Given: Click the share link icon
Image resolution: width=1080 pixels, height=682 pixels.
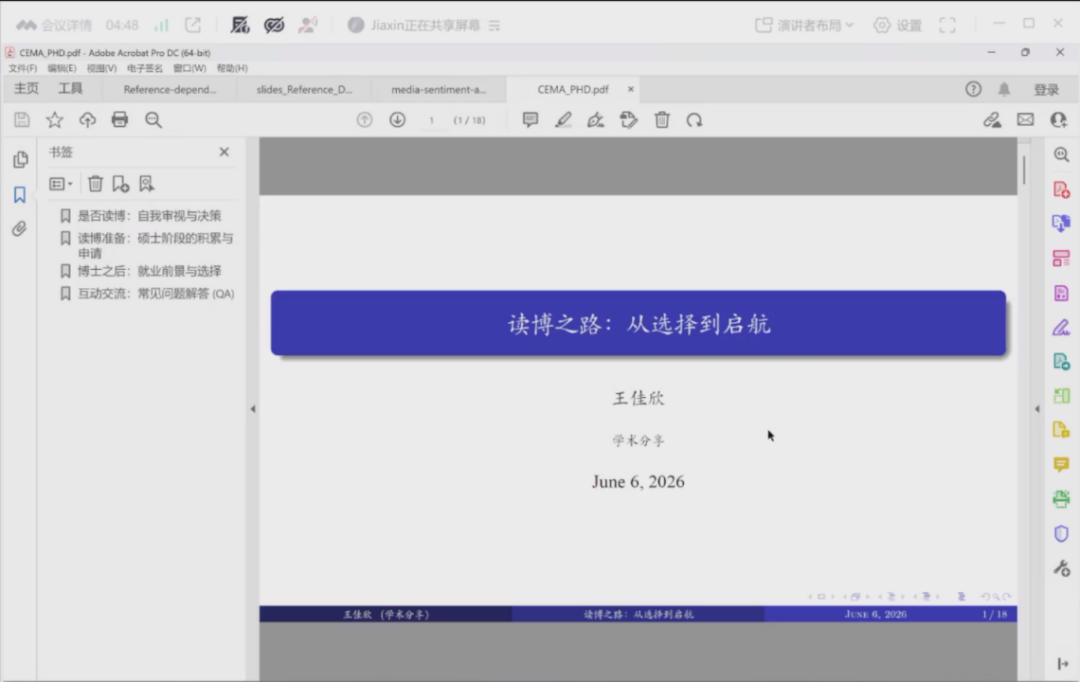Looking at the screenshot, I should 992,120.
